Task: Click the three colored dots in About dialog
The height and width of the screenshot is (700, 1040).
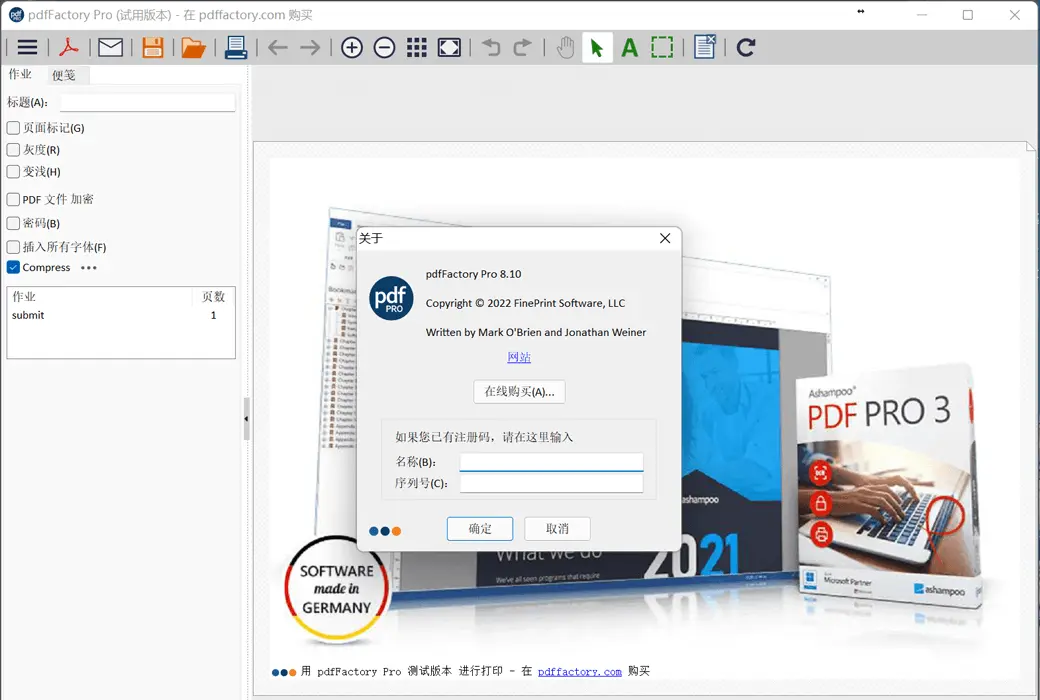Action: [385, 531]
